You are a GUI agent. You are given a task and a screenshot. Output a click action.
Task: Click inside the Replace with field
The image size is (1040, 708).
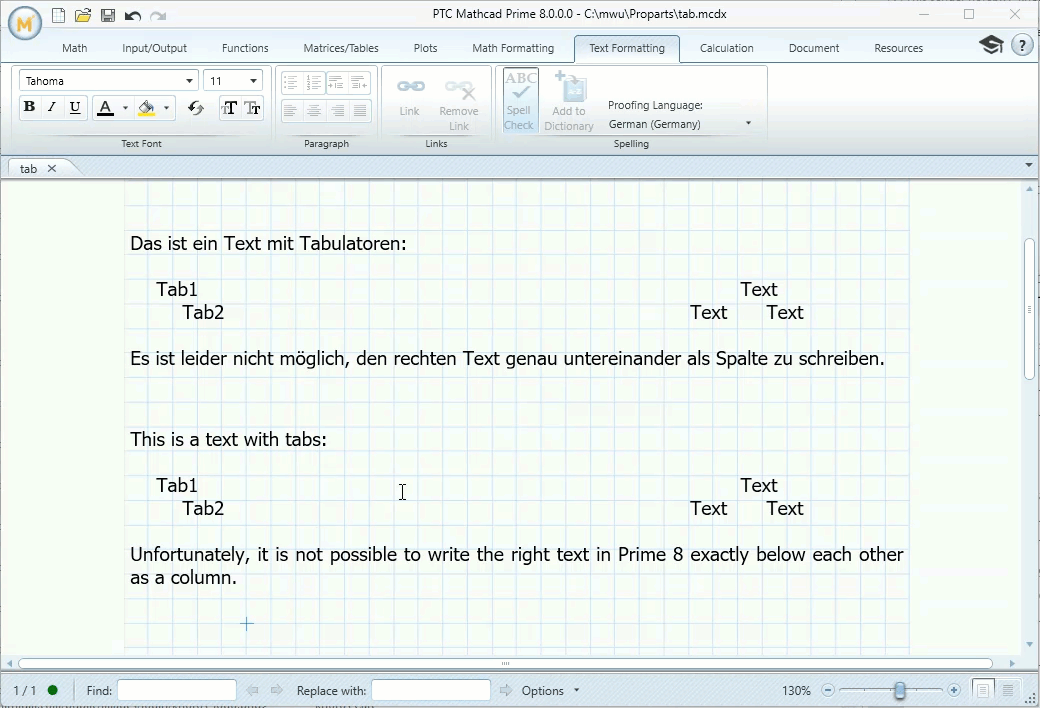click(x=430, y=690)
